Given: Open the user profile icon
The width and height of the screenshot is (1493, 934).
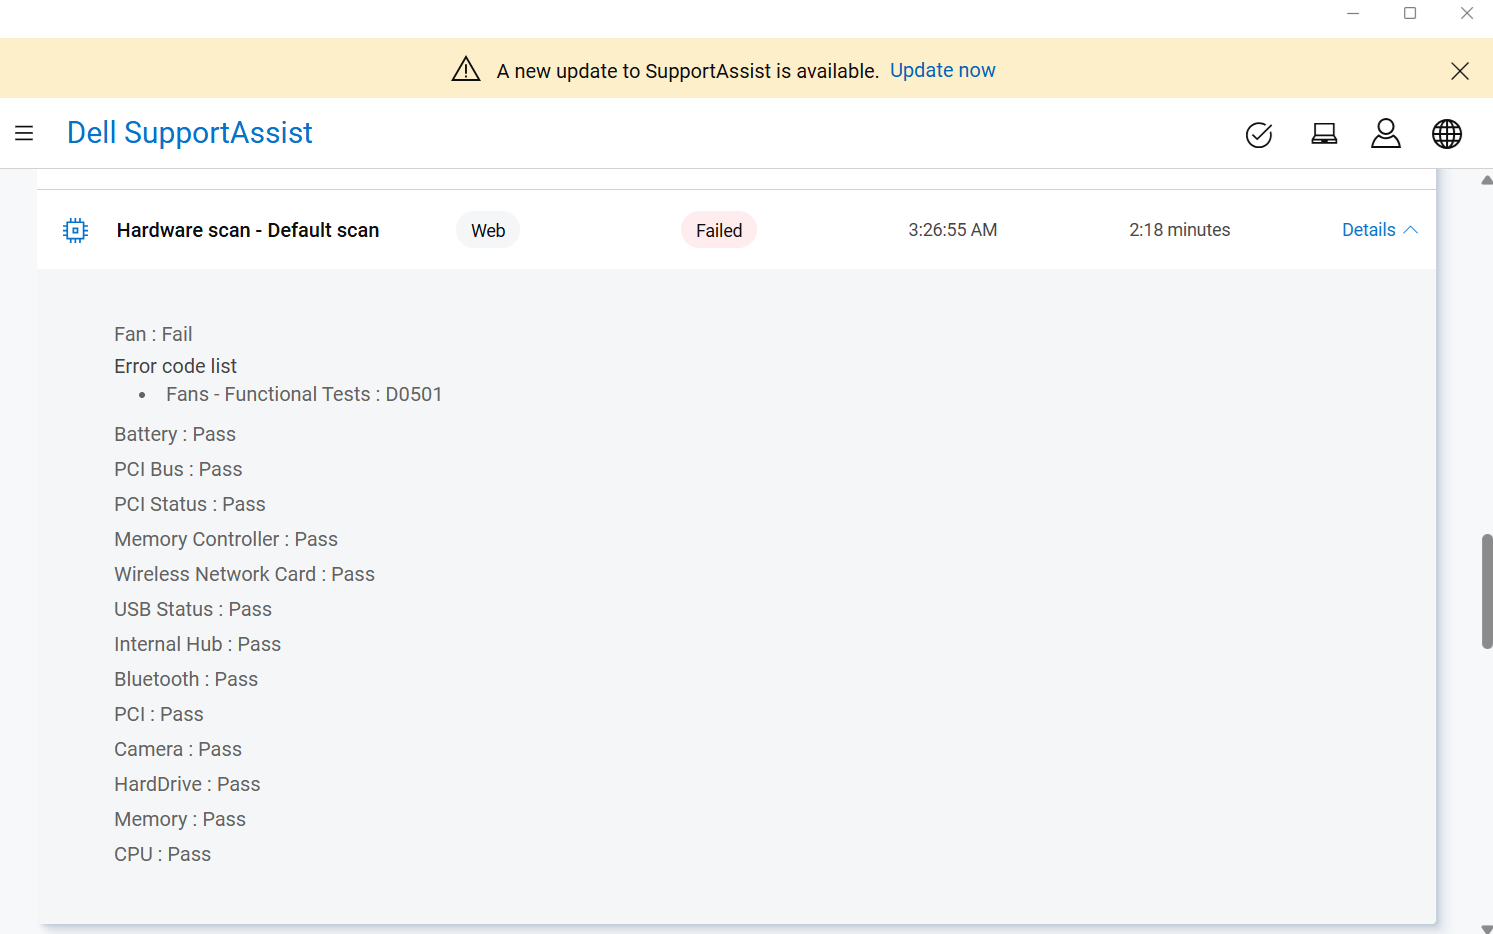Looking at the screenshot, I should [1385, 133].
